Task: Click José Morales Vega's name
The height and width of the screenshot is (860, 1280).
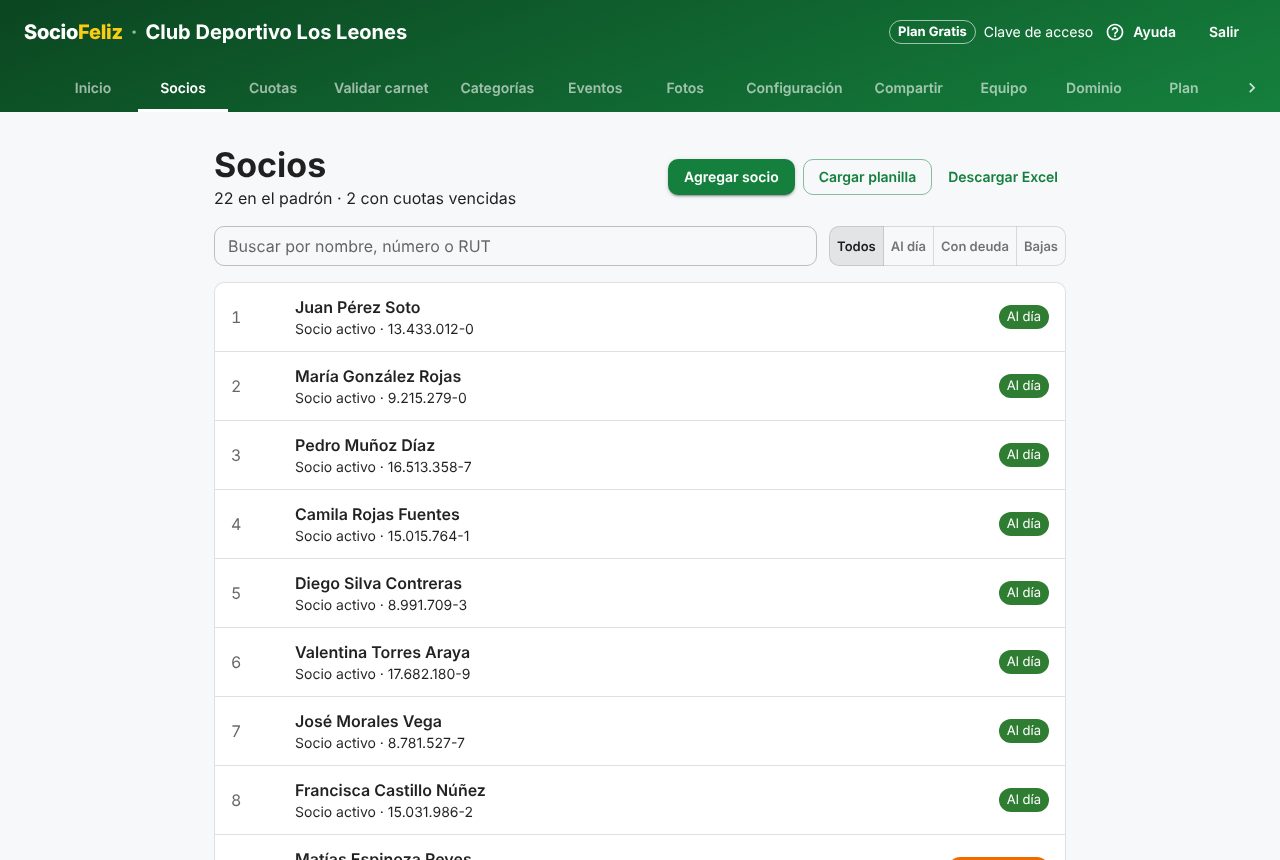Action: click(368, 721)
